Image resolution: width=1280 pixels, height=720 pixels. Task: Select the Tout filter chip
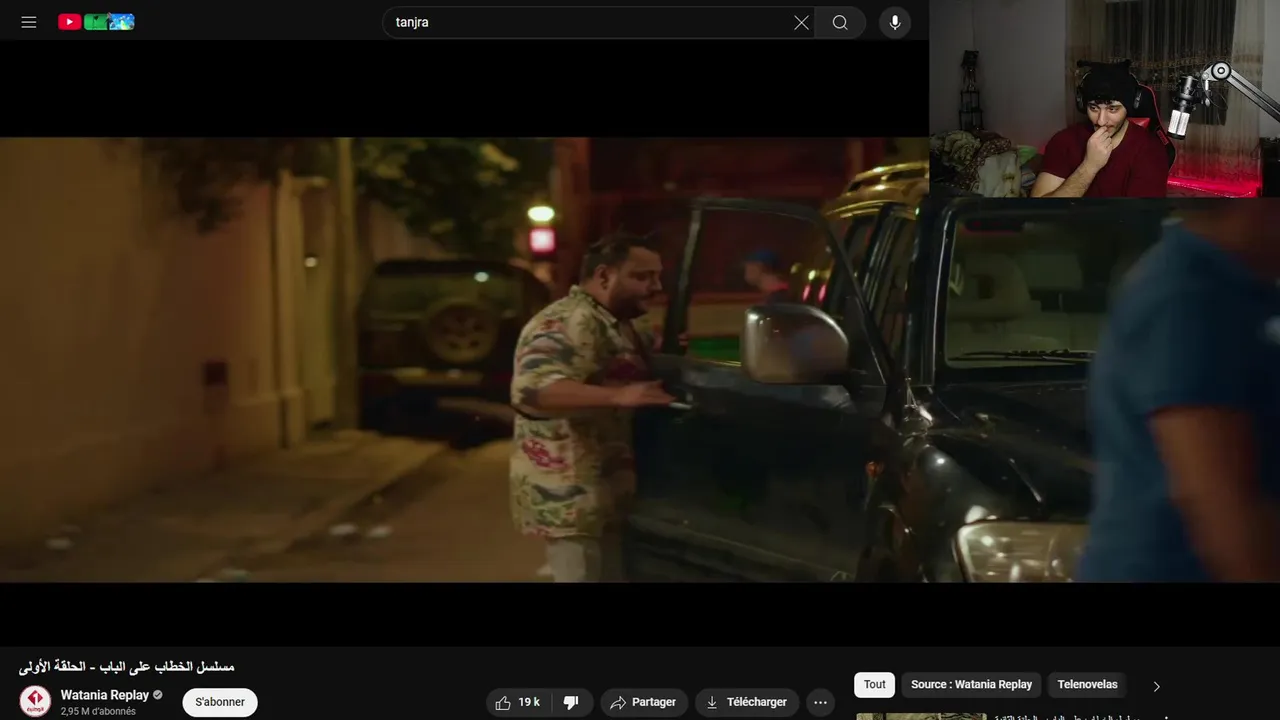click(875, 685)
